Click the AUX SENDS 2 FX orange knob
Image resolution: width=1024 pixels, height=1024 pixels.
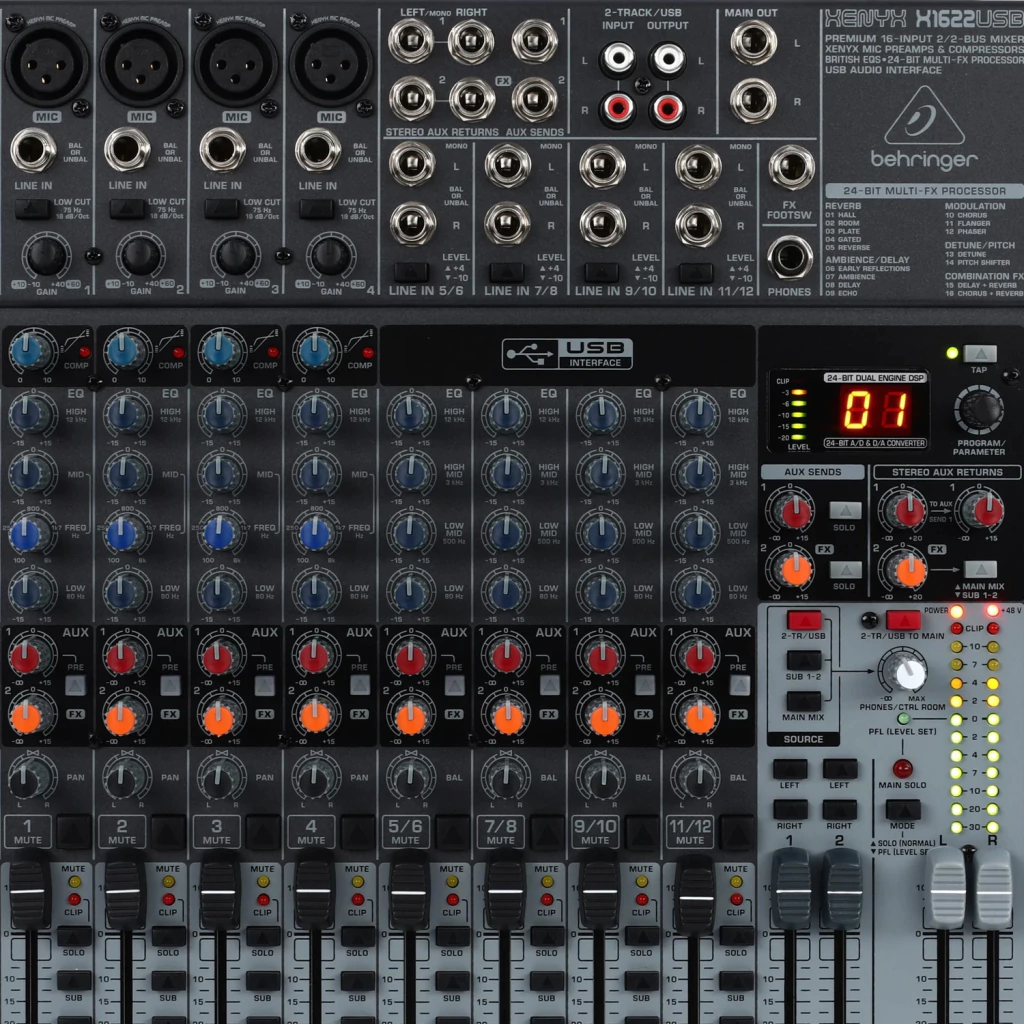click(795, 570)
